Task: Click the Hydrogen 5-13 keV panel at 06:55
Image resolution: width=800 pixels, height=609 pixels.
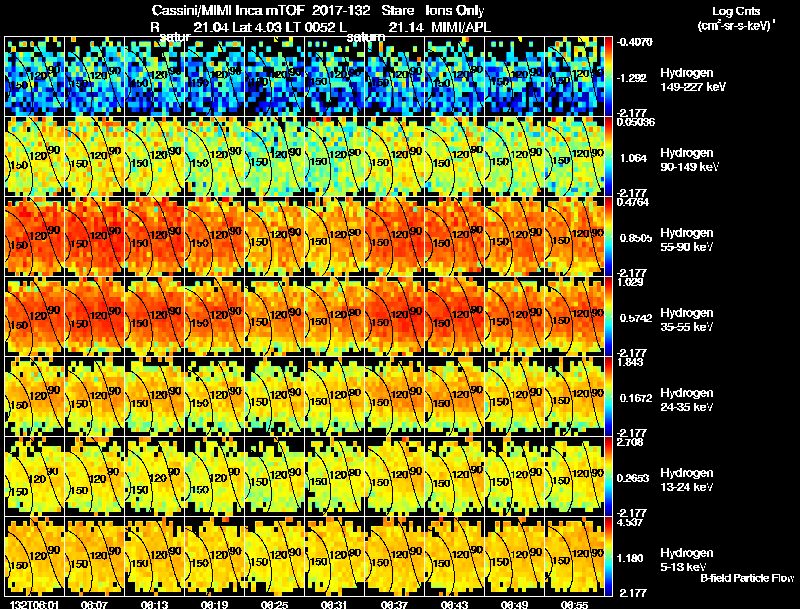Action: tap(574, 556)
